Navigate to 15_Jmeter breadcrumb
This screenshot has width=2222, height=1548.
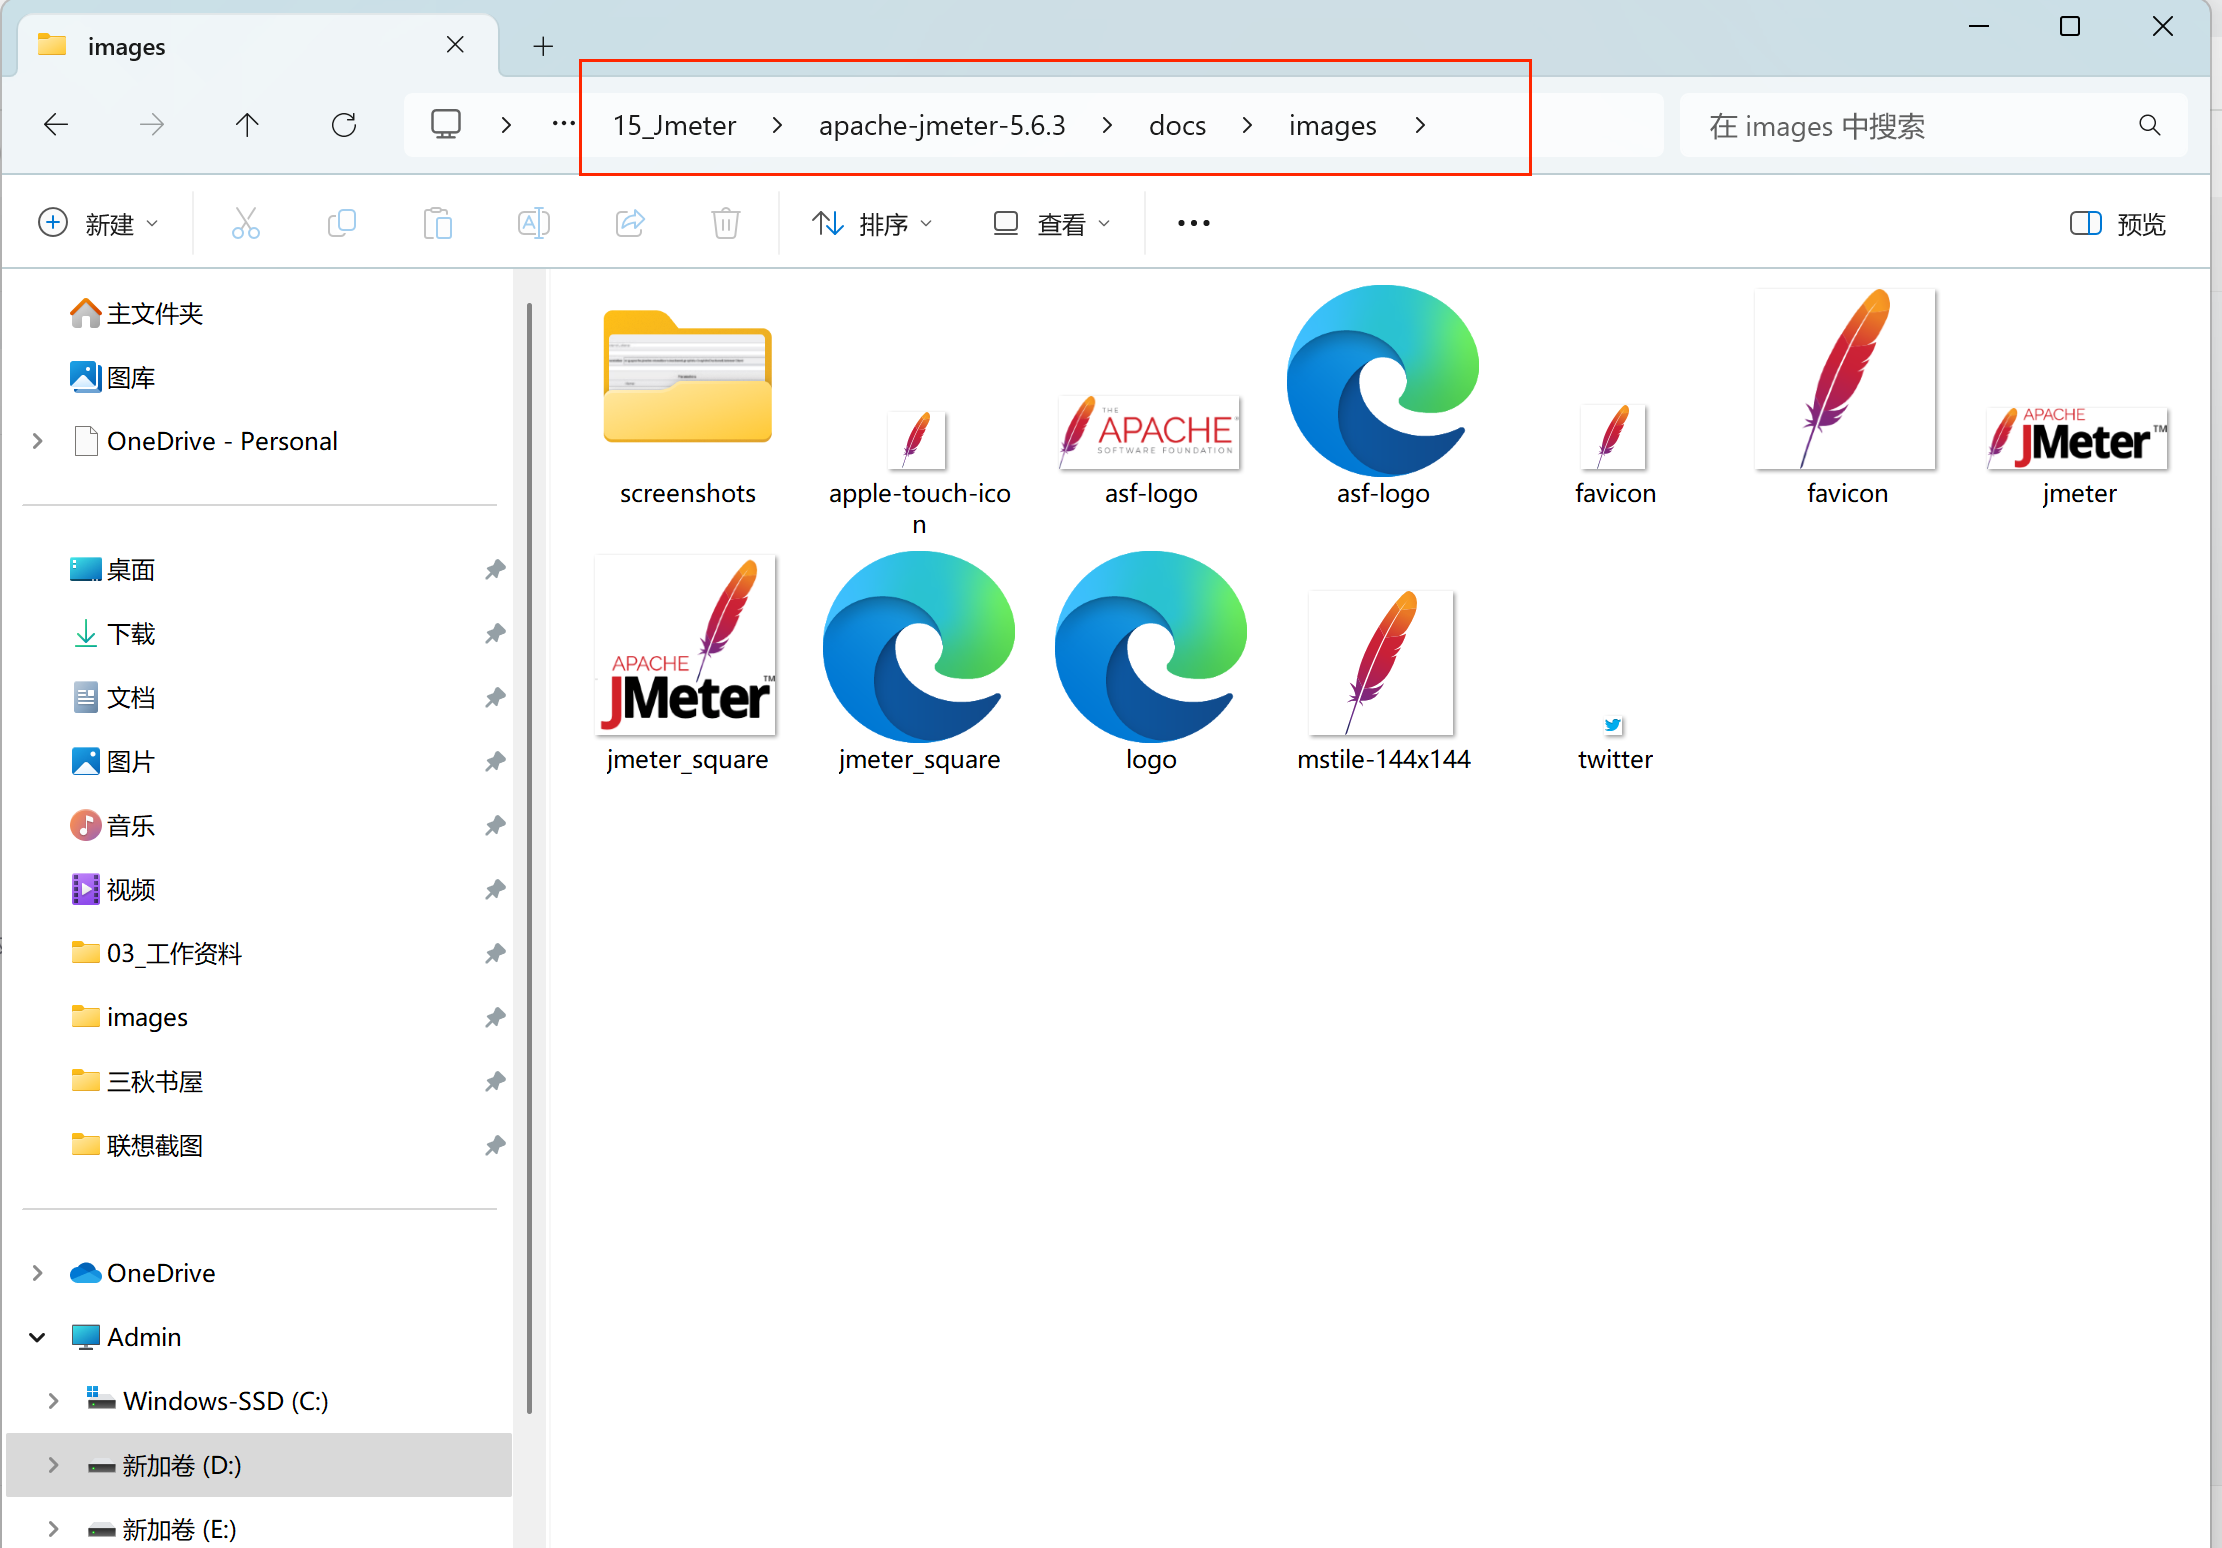[674, 125]
